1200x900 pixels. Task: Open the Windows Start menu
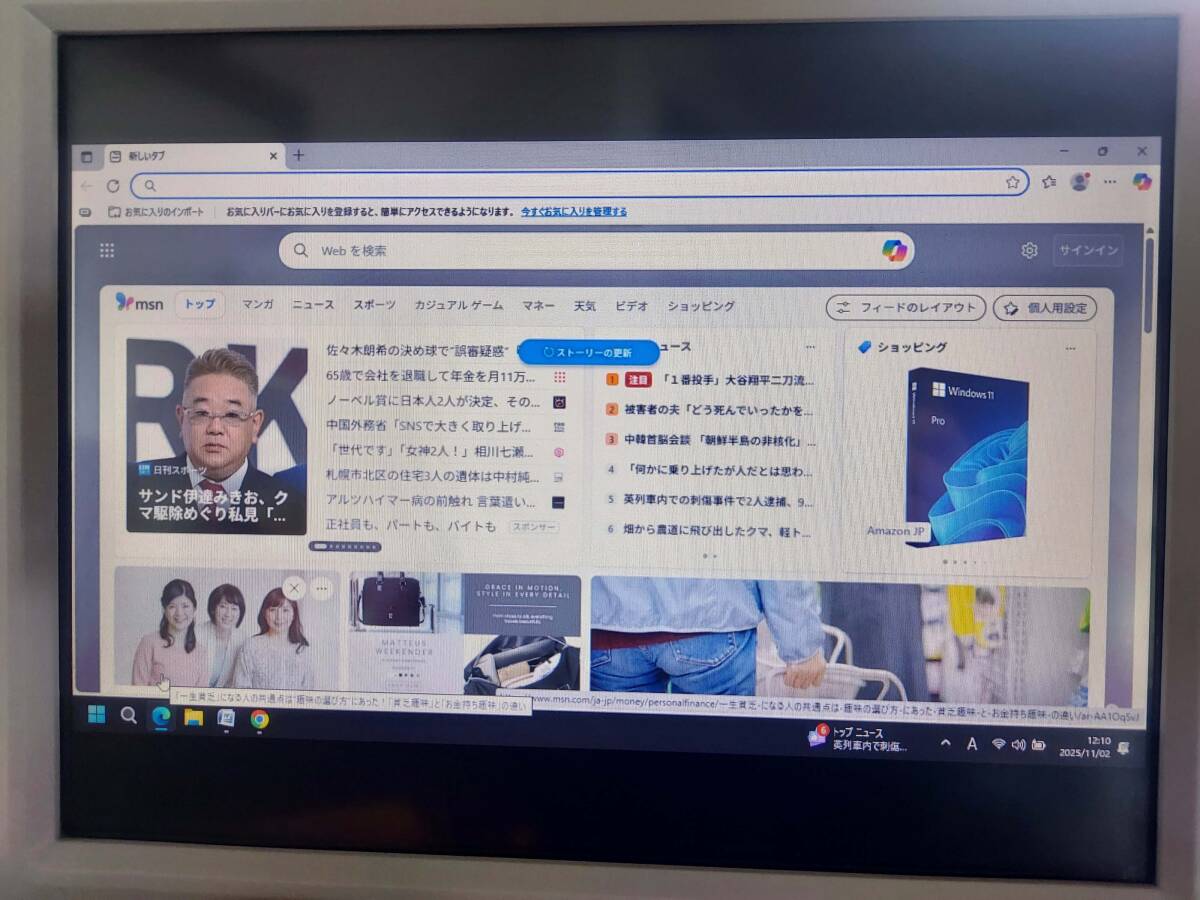coord(95,716)
